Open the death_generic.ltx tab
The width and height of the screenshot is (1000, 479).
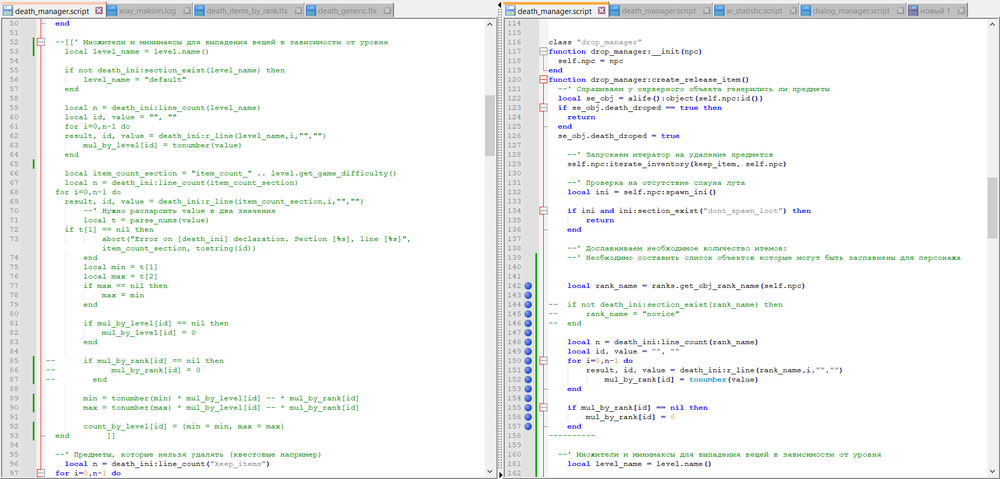[x=349, y=11]
